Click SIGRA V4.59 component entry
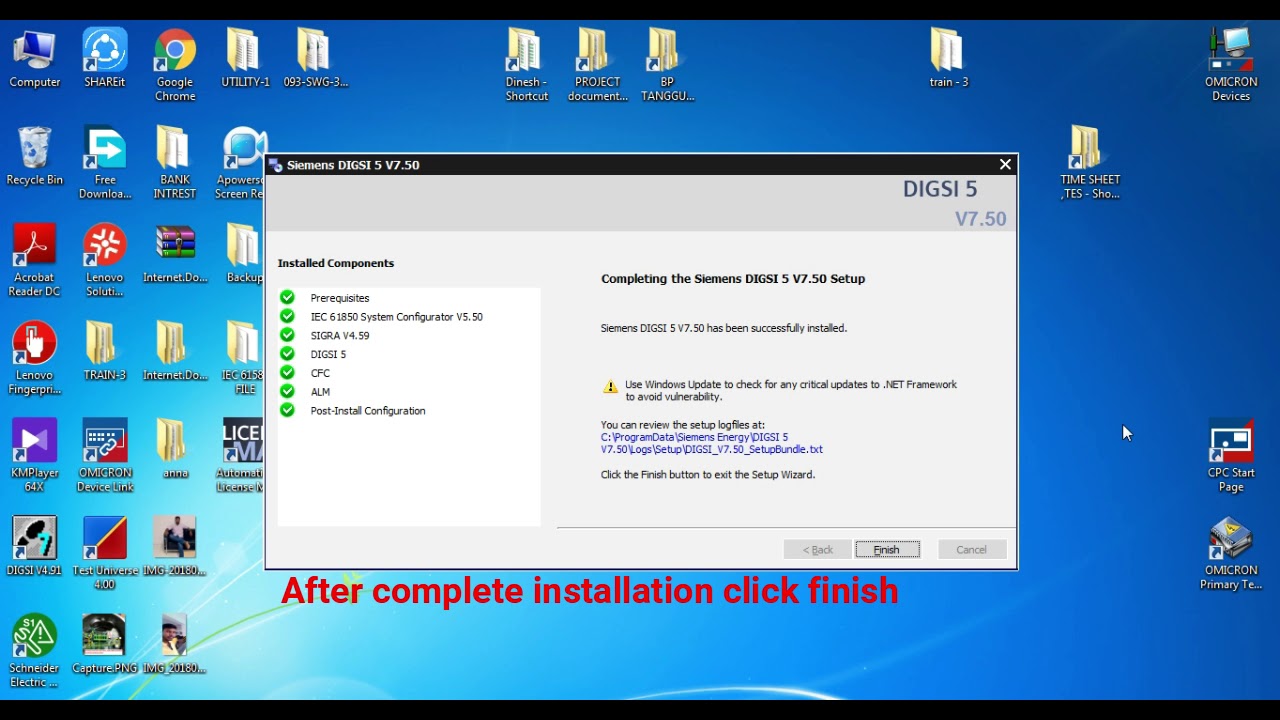The height and width of the screenshot is (720, 1280). [340, 336]
